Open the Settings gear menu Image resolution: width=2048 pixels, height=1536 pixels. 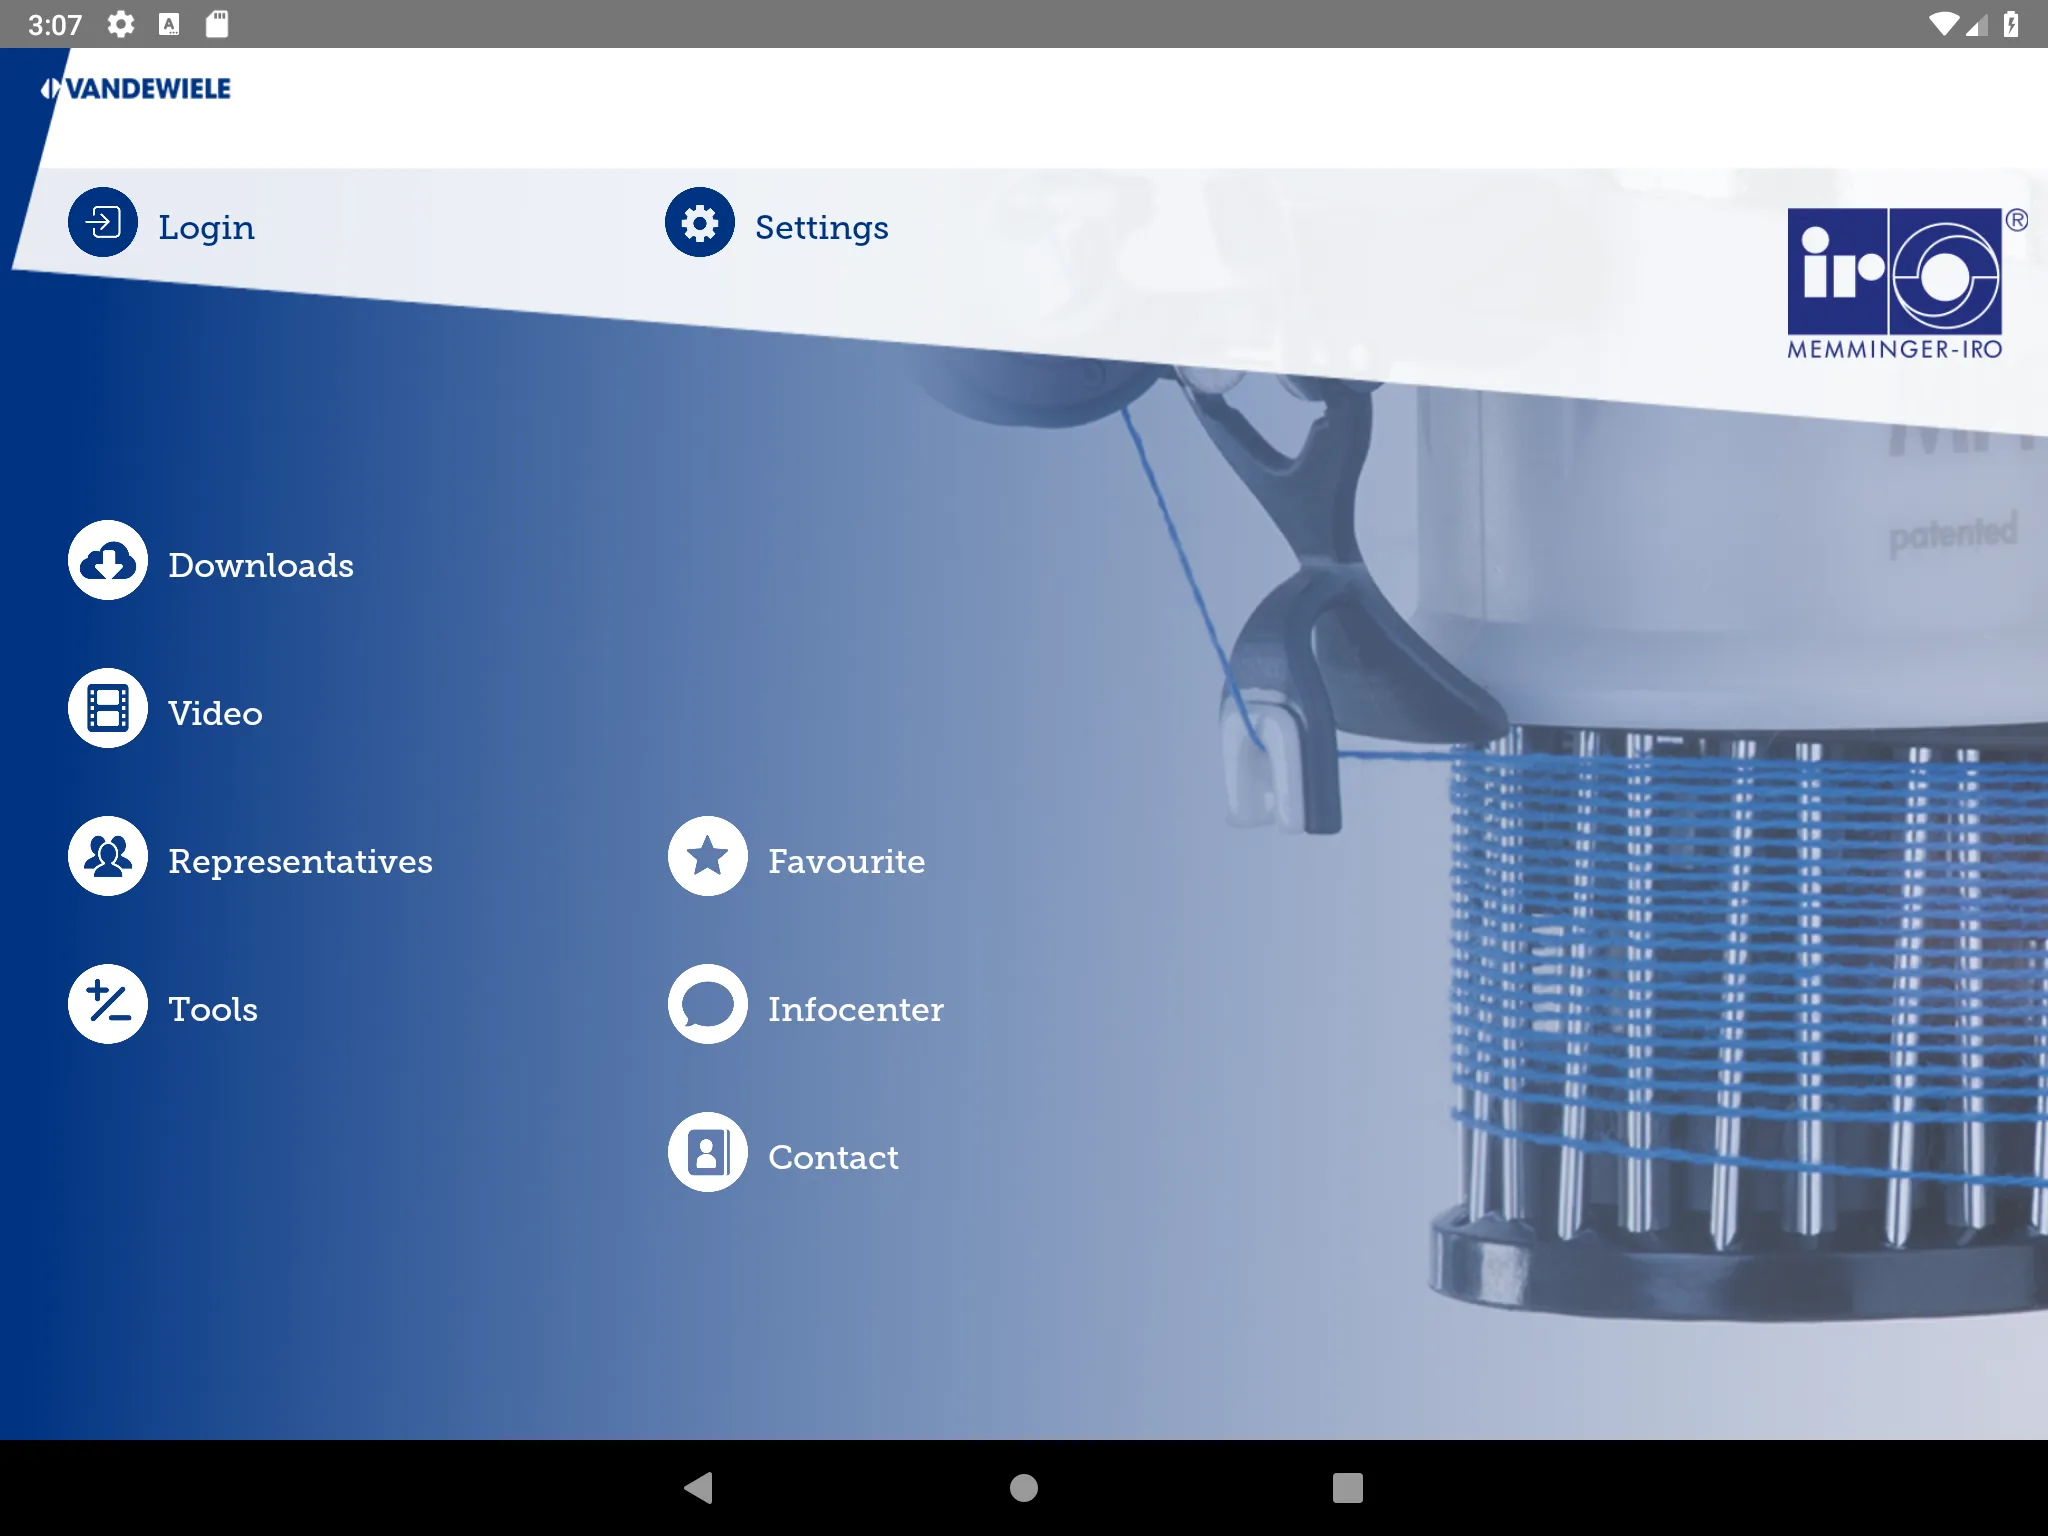703,226
